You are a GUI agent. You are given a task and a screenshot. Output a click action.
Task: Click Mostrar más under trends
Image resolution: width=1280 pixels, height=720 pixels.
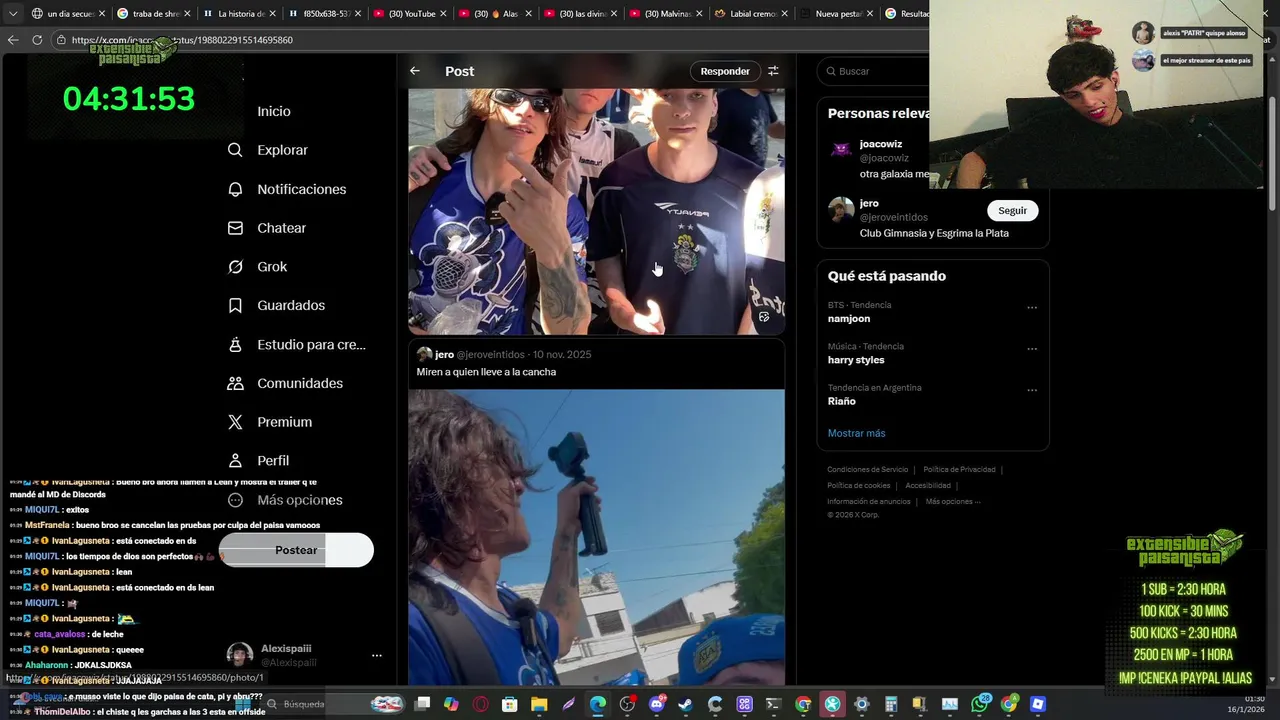(x=856, y=433)
